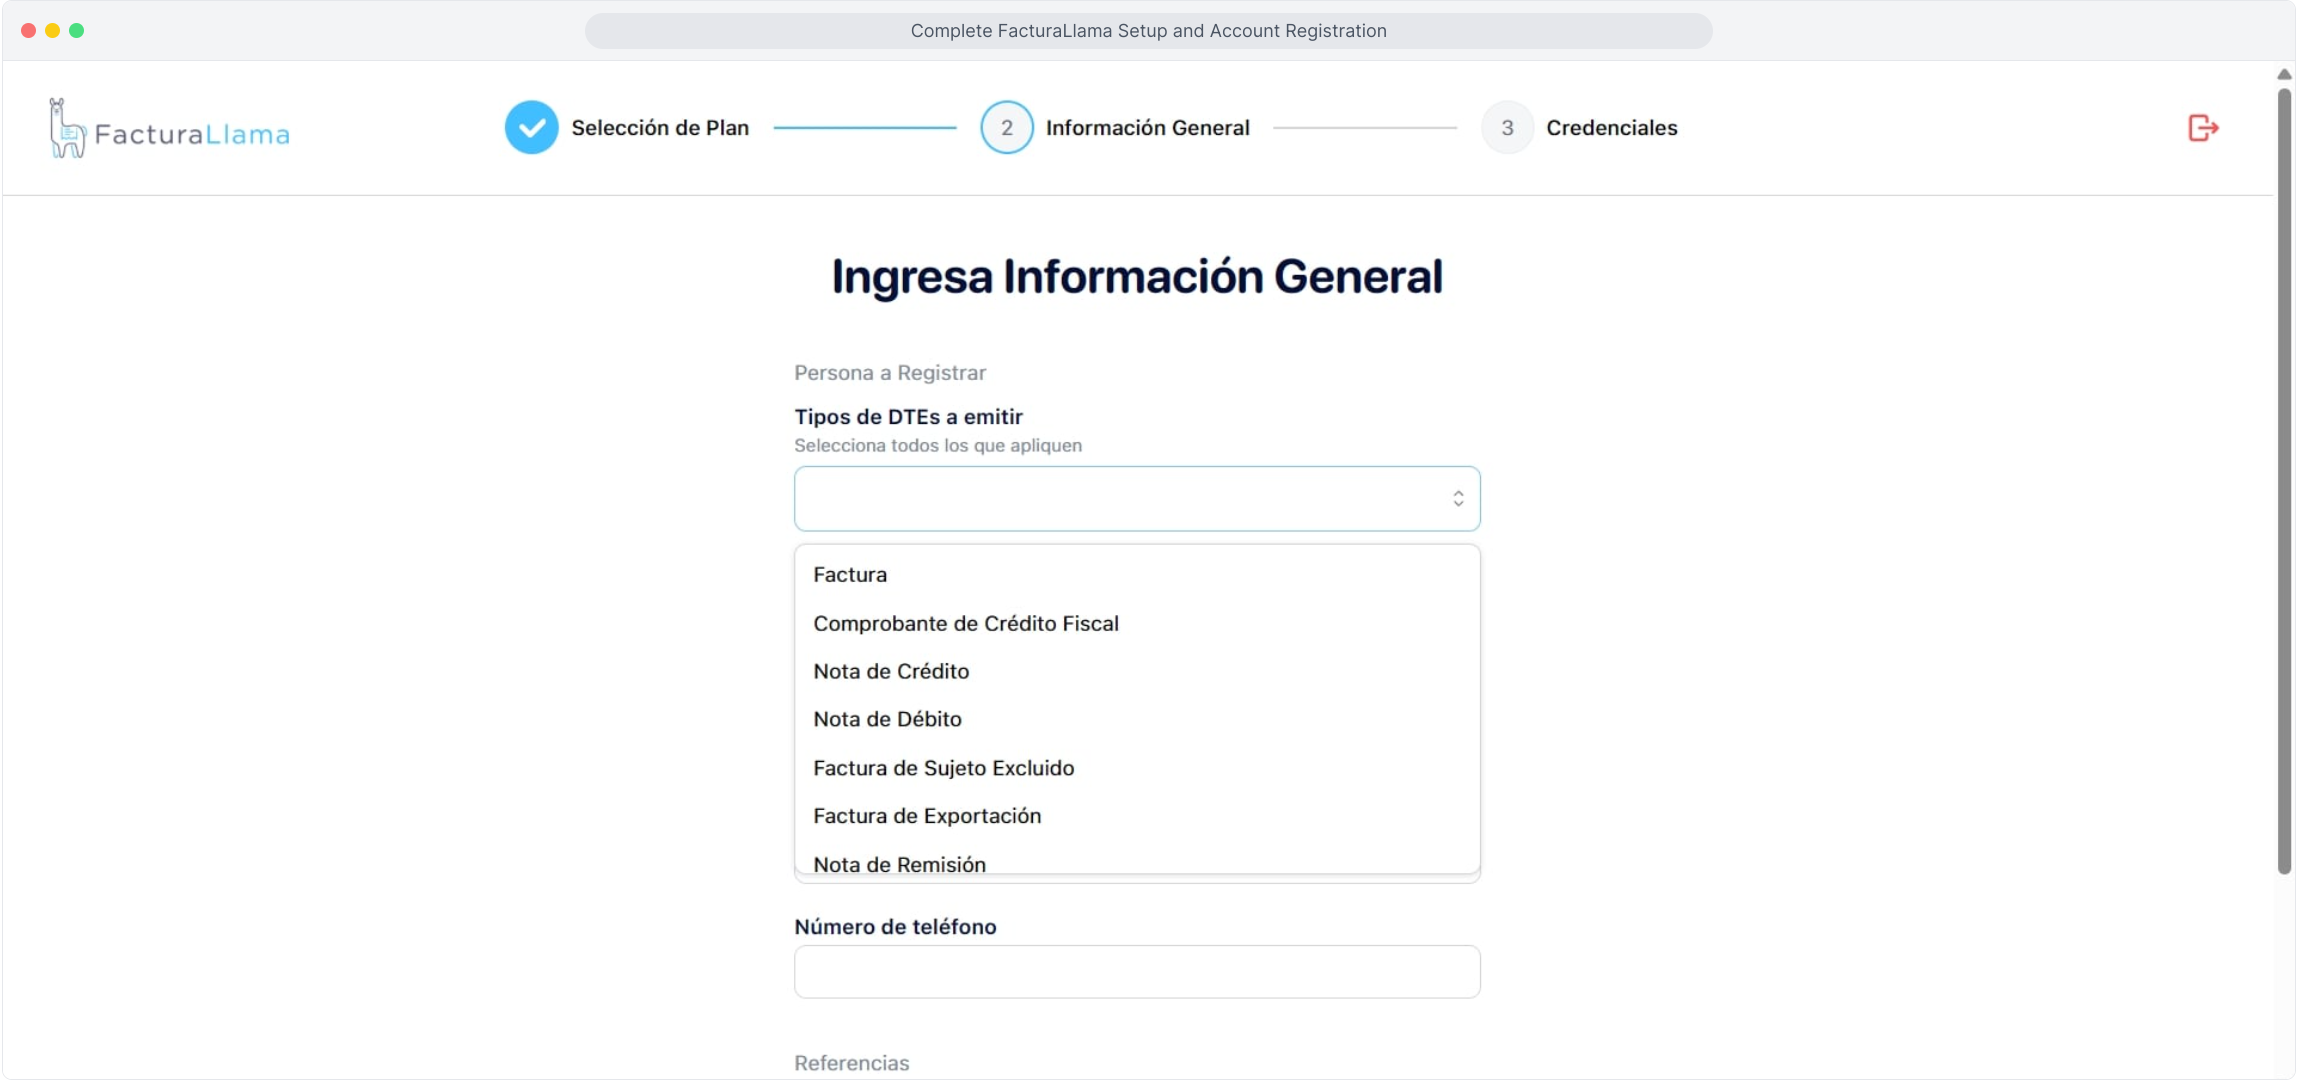2298x1080 pixels.
Task: Click the red logout icon
Action: point(2202,128)
